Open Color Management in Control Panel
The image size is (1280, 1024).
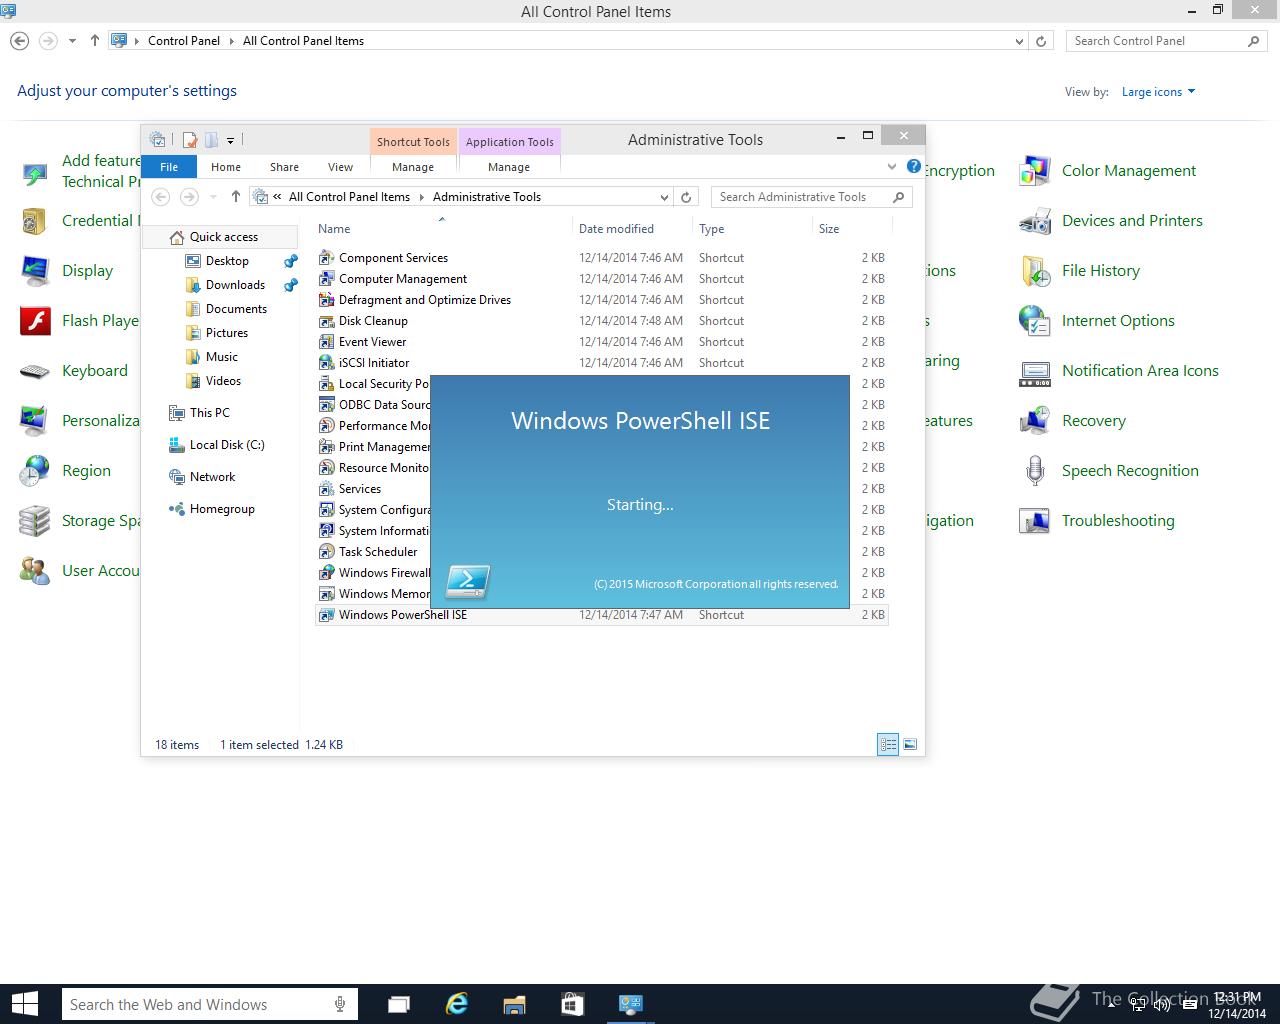pyautogui.click(x=1034, y=171)
